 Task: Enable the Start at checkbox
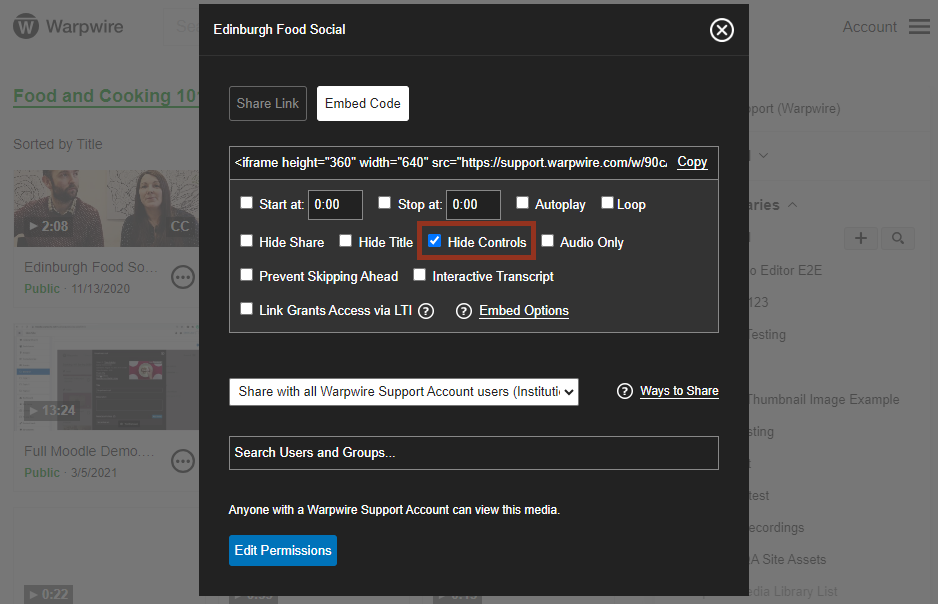click(x=246, y=203)
